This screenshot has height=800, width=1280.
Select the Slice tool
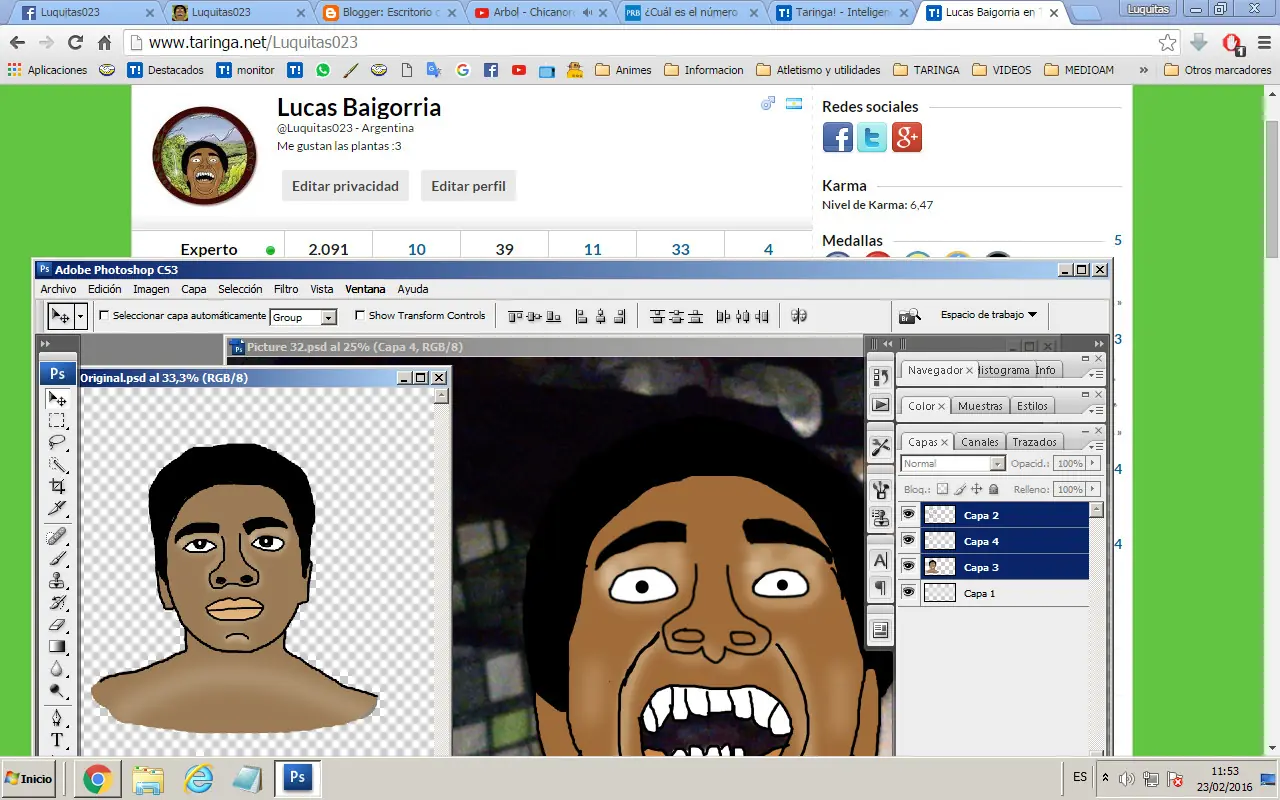pyautogui.click(x=57, y=510)
